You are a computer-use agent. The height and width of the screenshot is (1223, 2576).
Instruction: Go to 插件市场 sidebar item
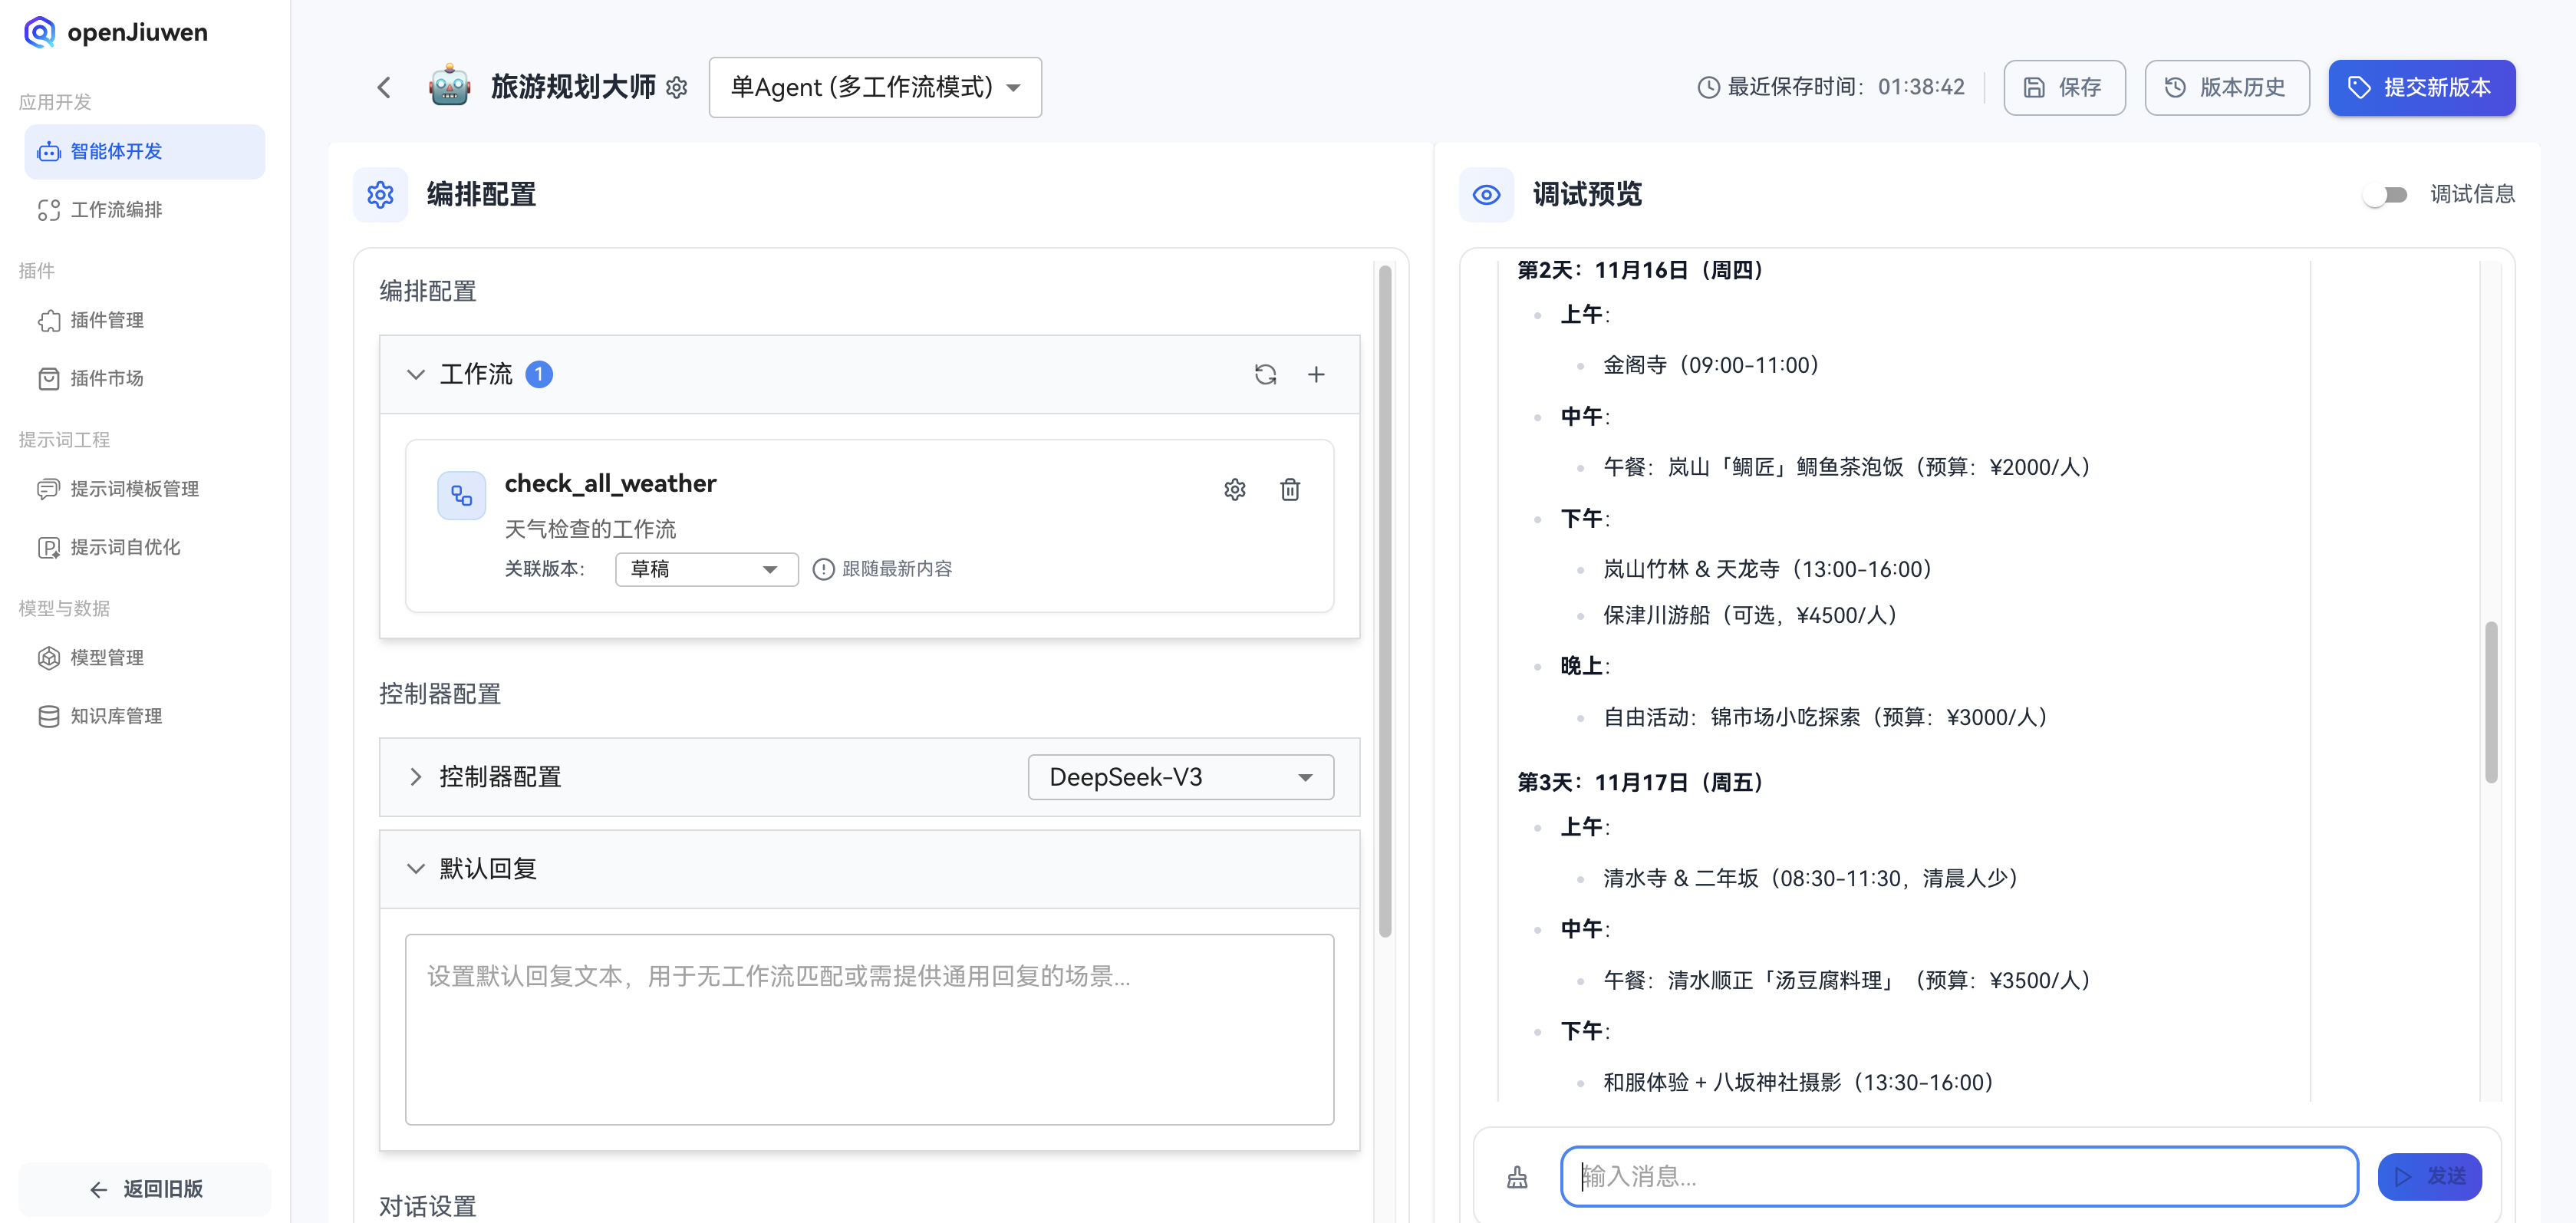[106, 378]
